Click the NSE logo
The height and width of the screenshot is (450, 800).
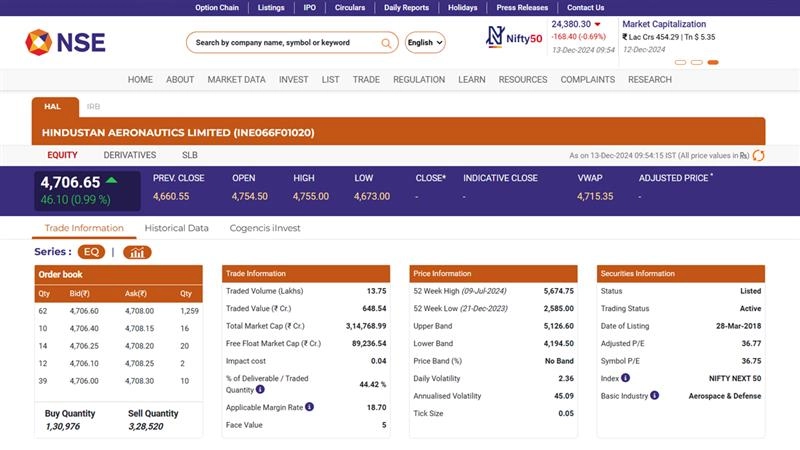pyautogui.click(x=65, y=42)
